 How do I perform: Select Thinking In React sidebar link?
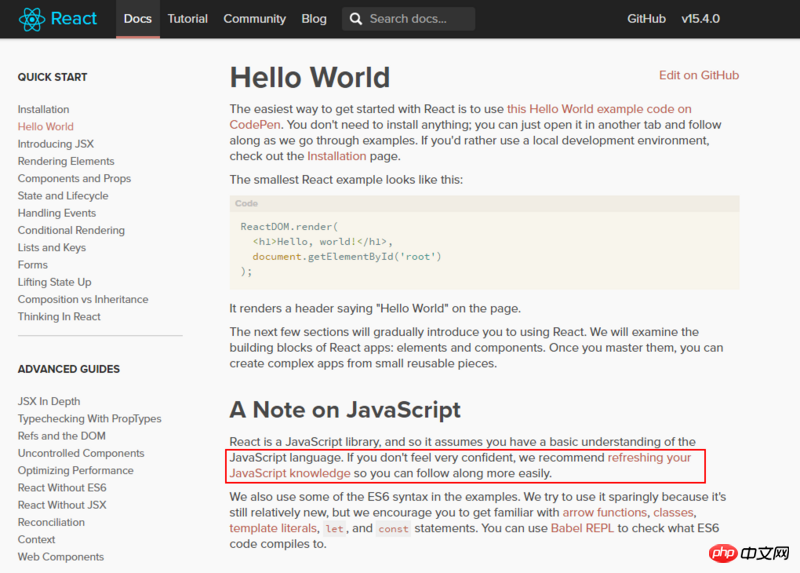pyautogui.click(x=59, y=317)
